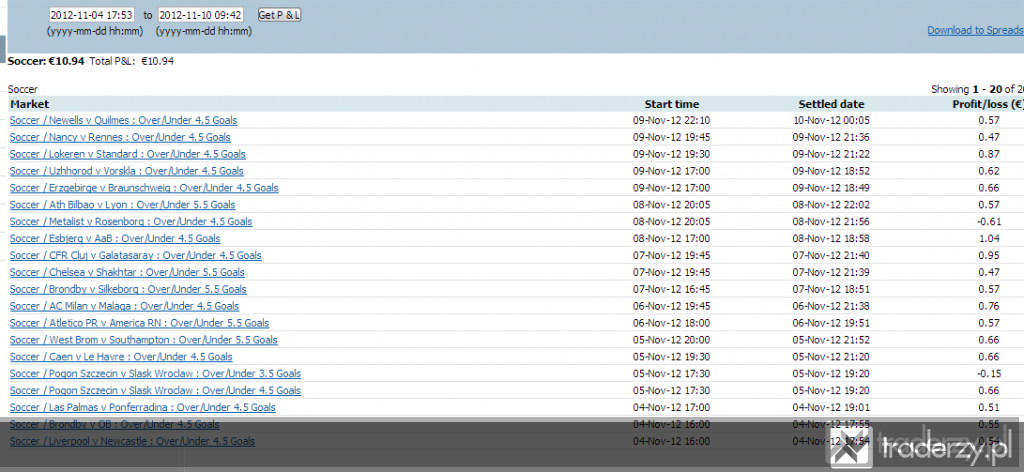Select the Total P&L €10.94 text
Image resolution: width=1024 pixels, height=472 pixels.
pyautogui.click(x=131, y=61)
